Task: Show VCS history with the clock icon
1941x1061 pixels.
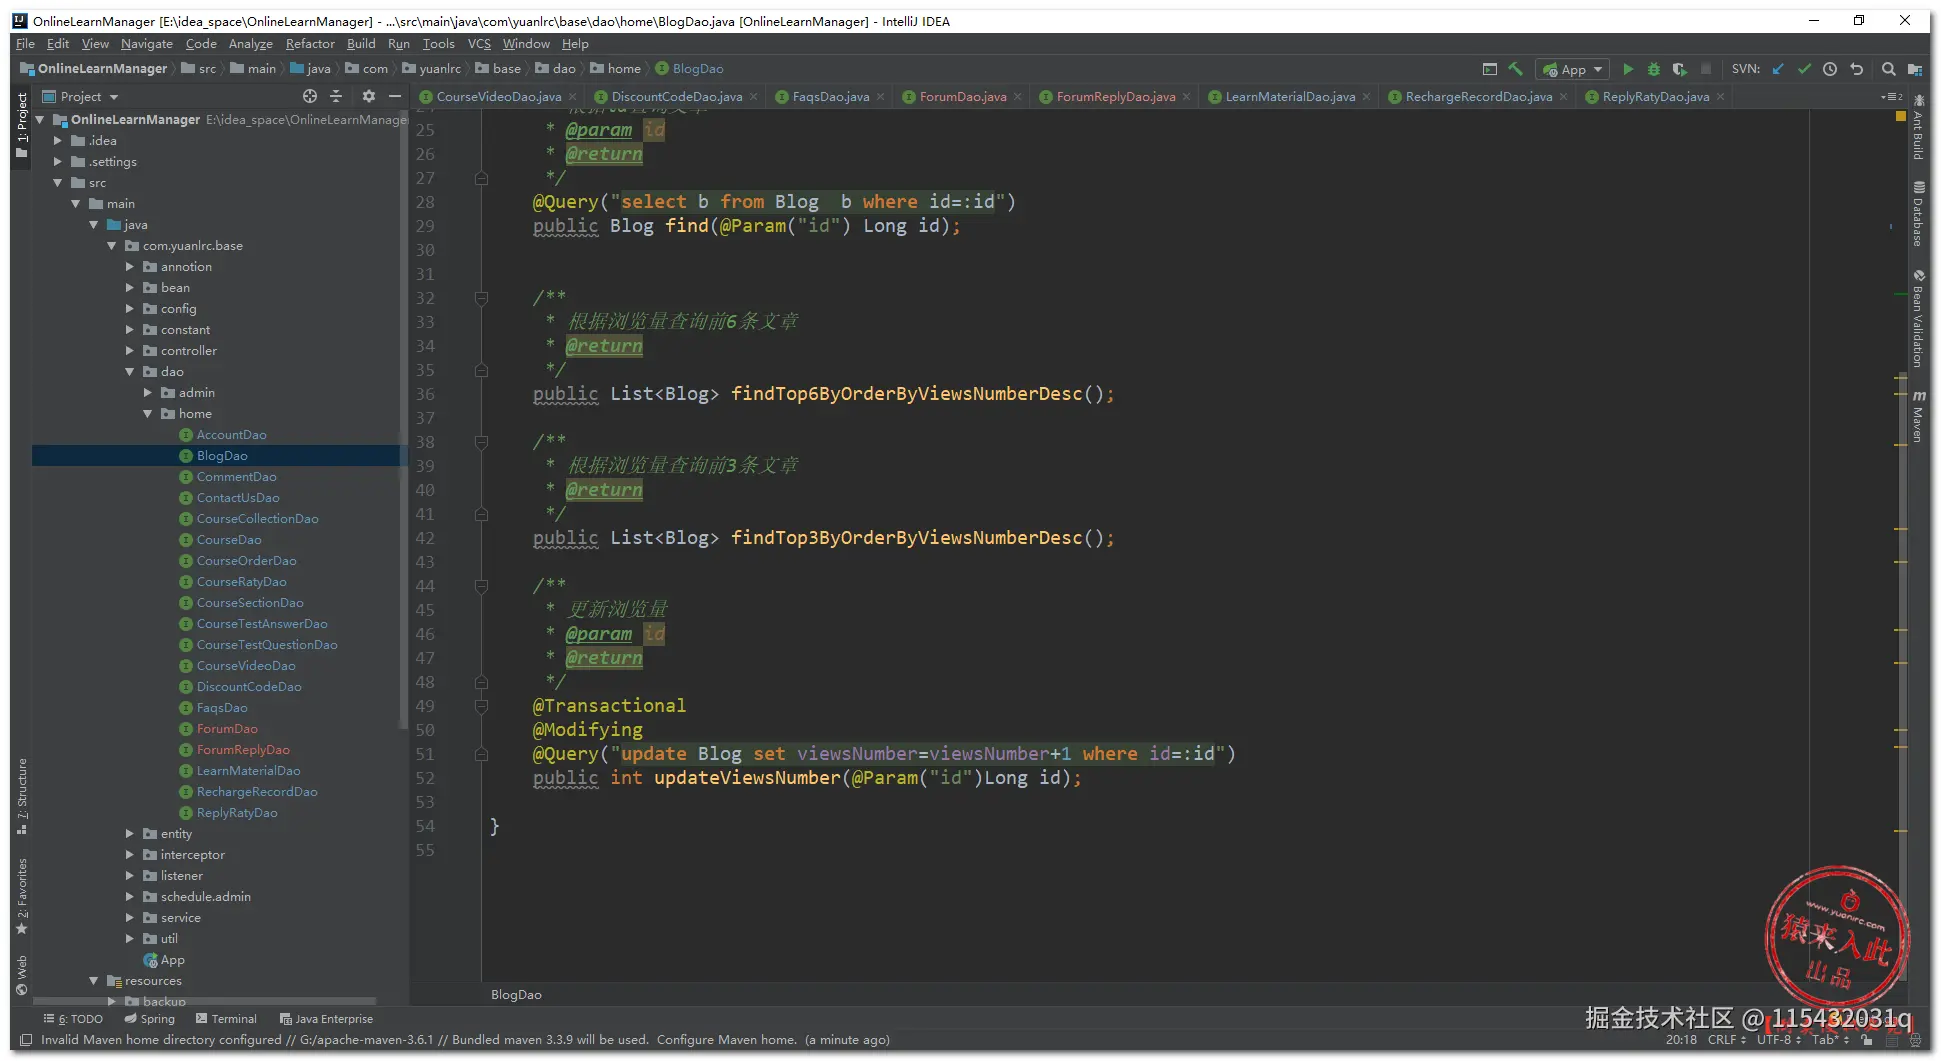Action: pyautogui.click(x=1830, y=69)
